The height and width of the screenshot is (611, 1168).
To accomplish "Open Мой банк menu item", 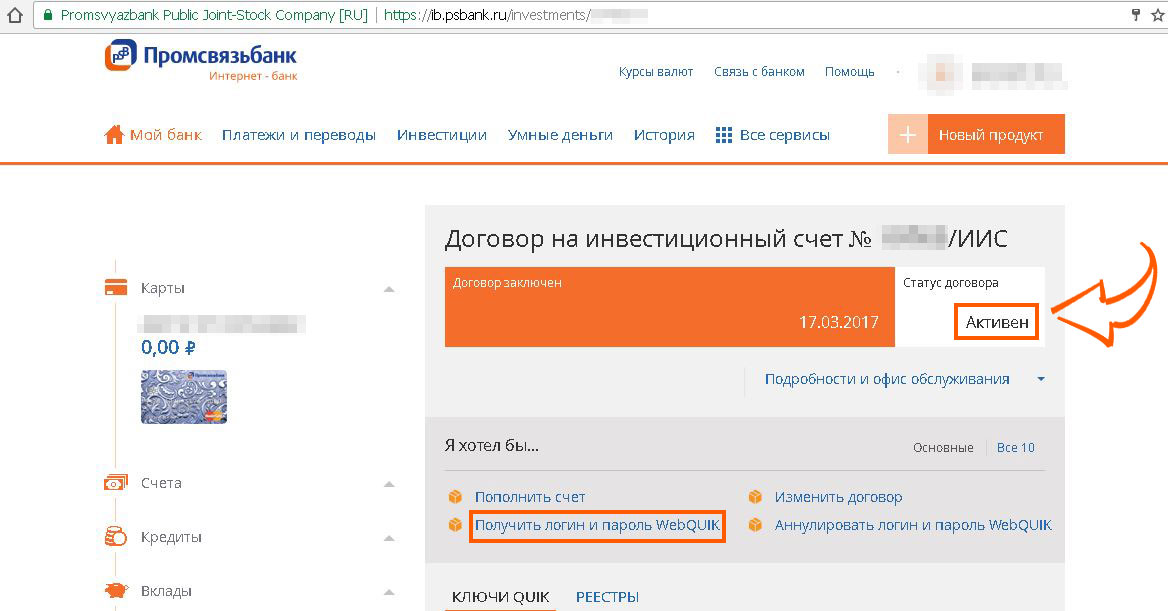I will pos(165,135).
